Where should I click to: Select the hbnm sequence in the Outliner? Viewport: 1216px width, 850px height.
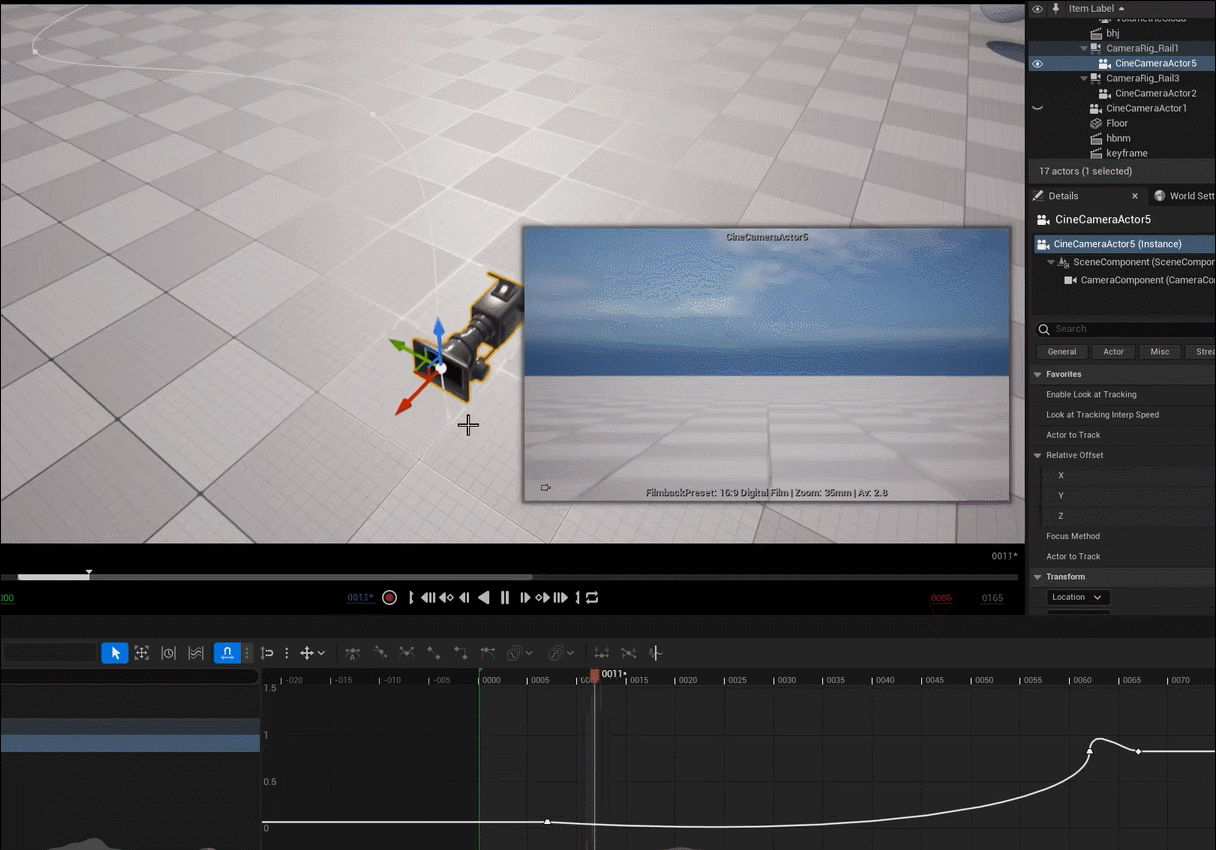tap(1118, 138)
